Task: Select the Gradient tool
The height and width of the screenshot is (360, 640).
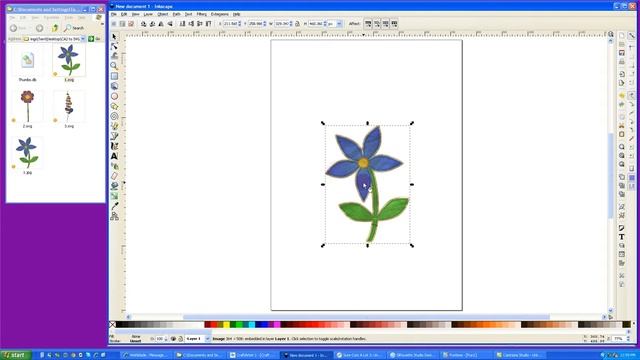Action: click(114, 196)
